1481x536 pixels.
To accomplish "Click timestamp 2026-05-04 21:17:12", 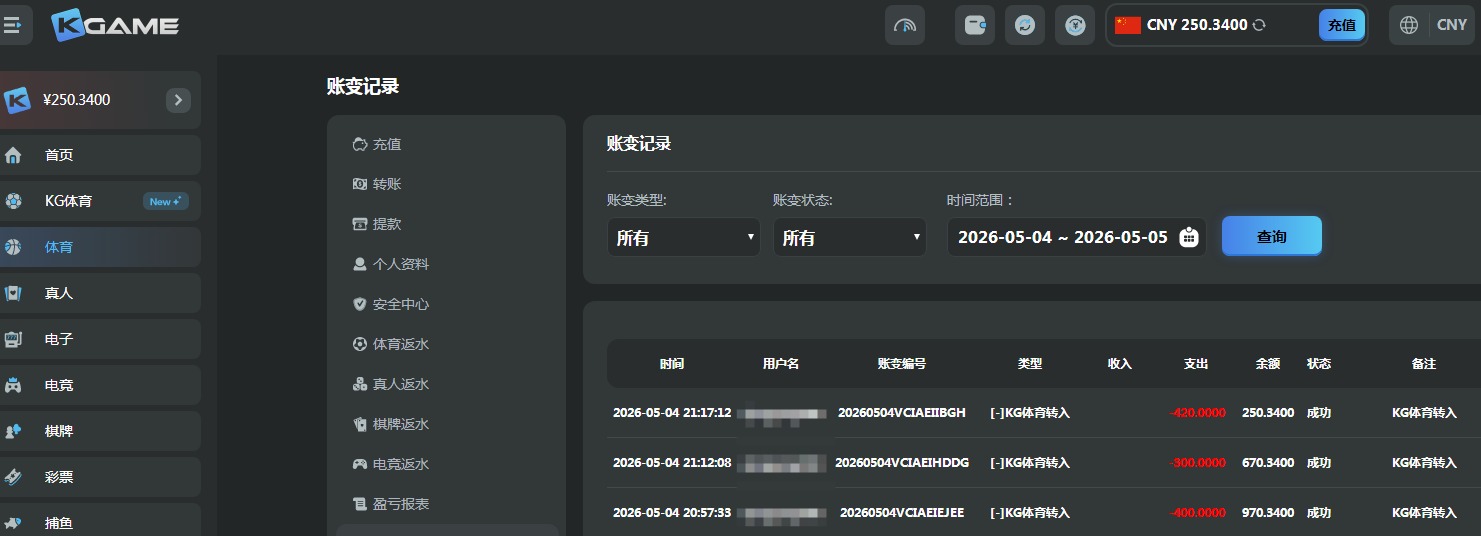I will (x=672, y=413).
